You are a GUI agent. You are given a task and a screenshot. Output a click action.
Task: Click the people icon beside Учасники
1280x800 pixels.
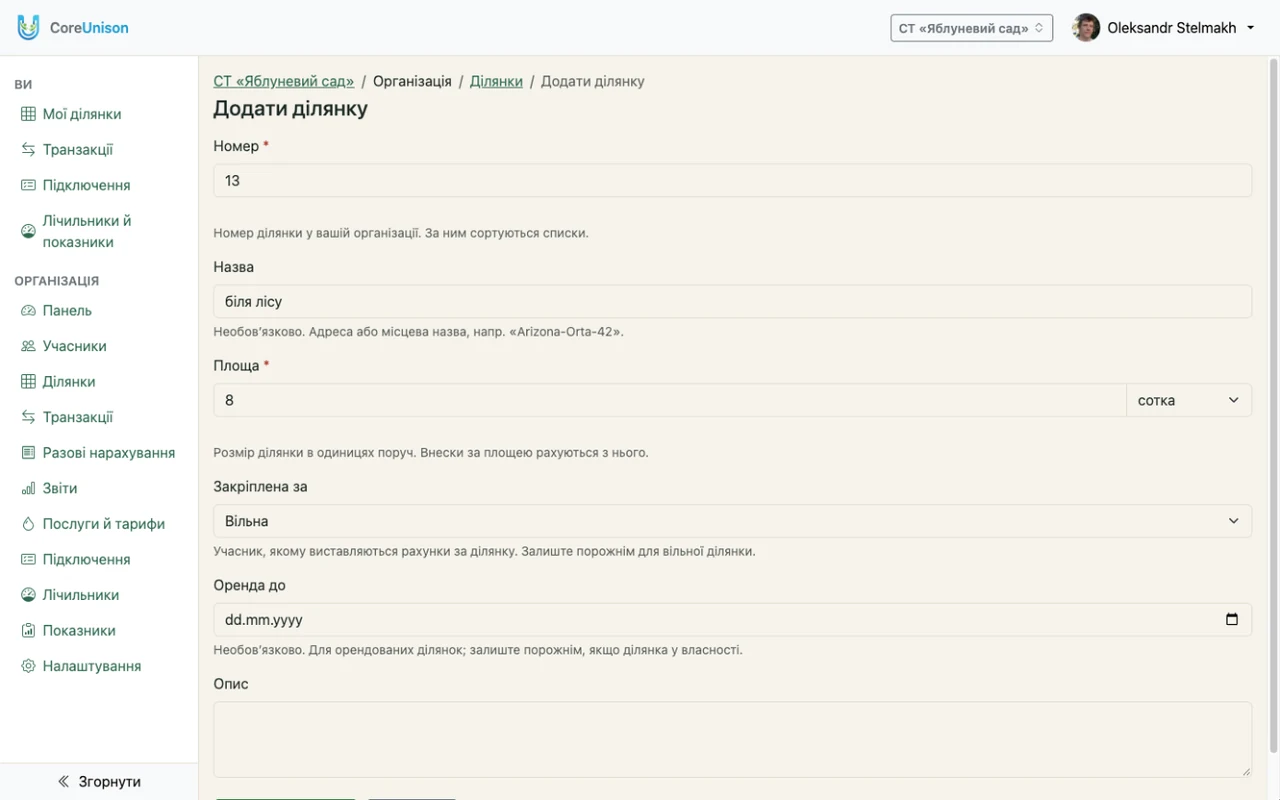coord(28,346)
